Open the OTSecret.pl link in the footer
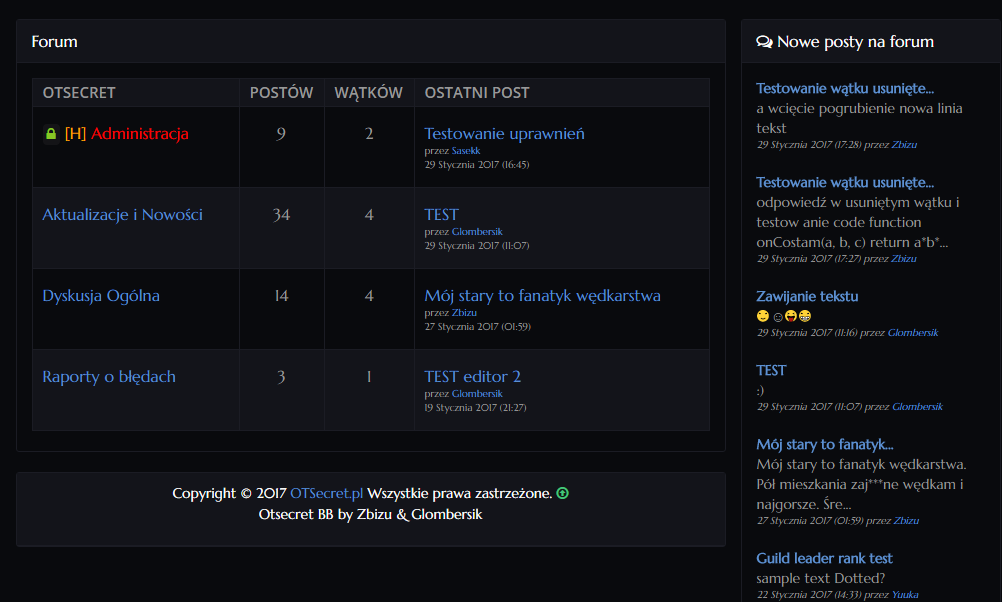The image size is (1002, 602). pyautogui.click(x=326, y=494)
